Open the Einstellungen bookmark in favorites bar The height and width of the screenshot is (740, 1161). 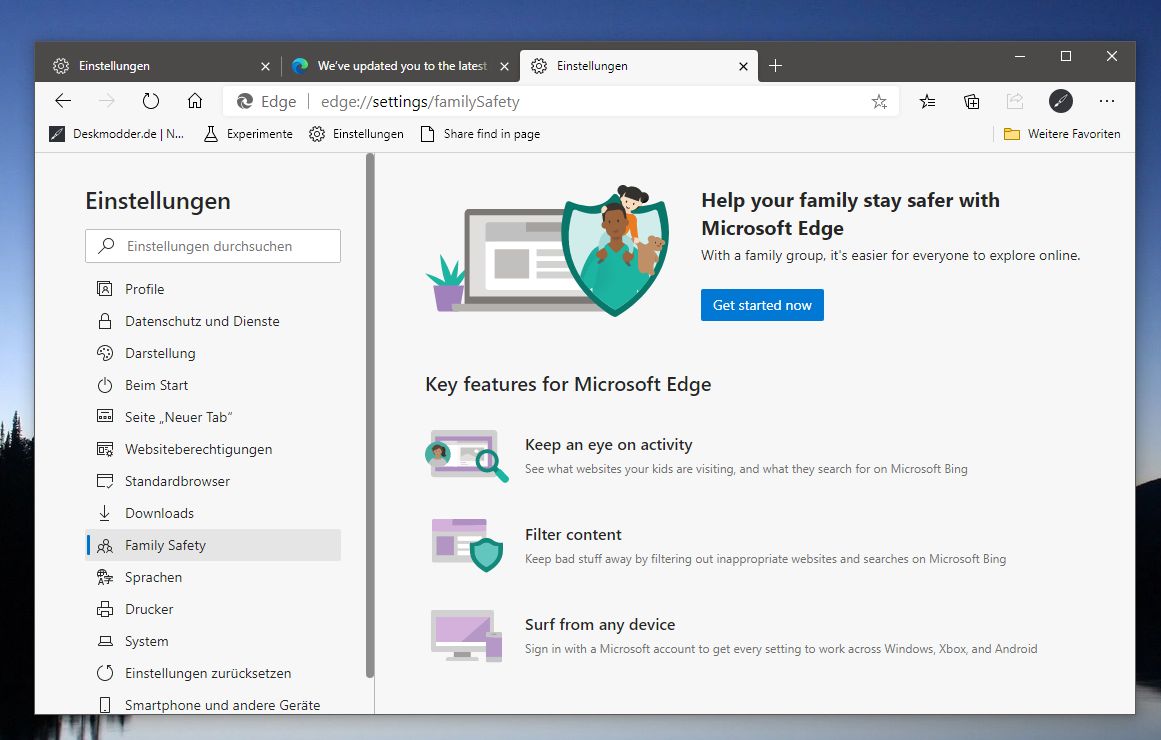tap(357, 134)
